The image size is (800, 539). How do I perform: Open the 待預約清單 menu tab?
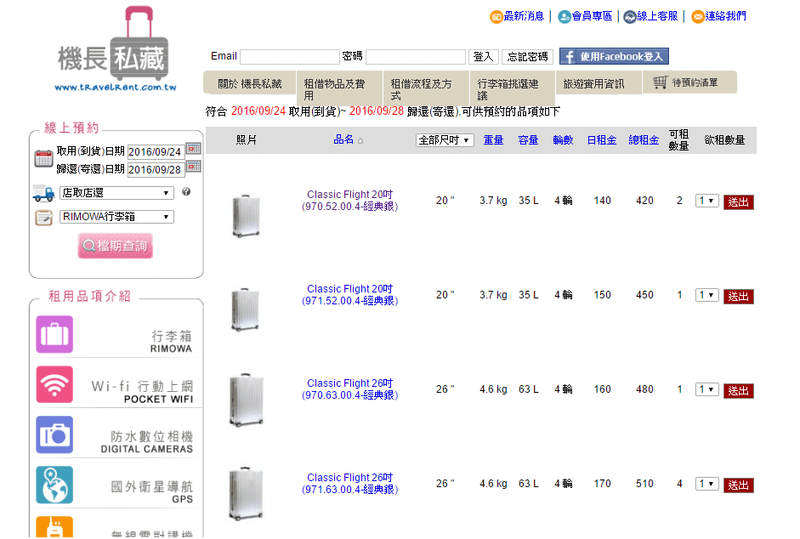[x=690, y=82]
